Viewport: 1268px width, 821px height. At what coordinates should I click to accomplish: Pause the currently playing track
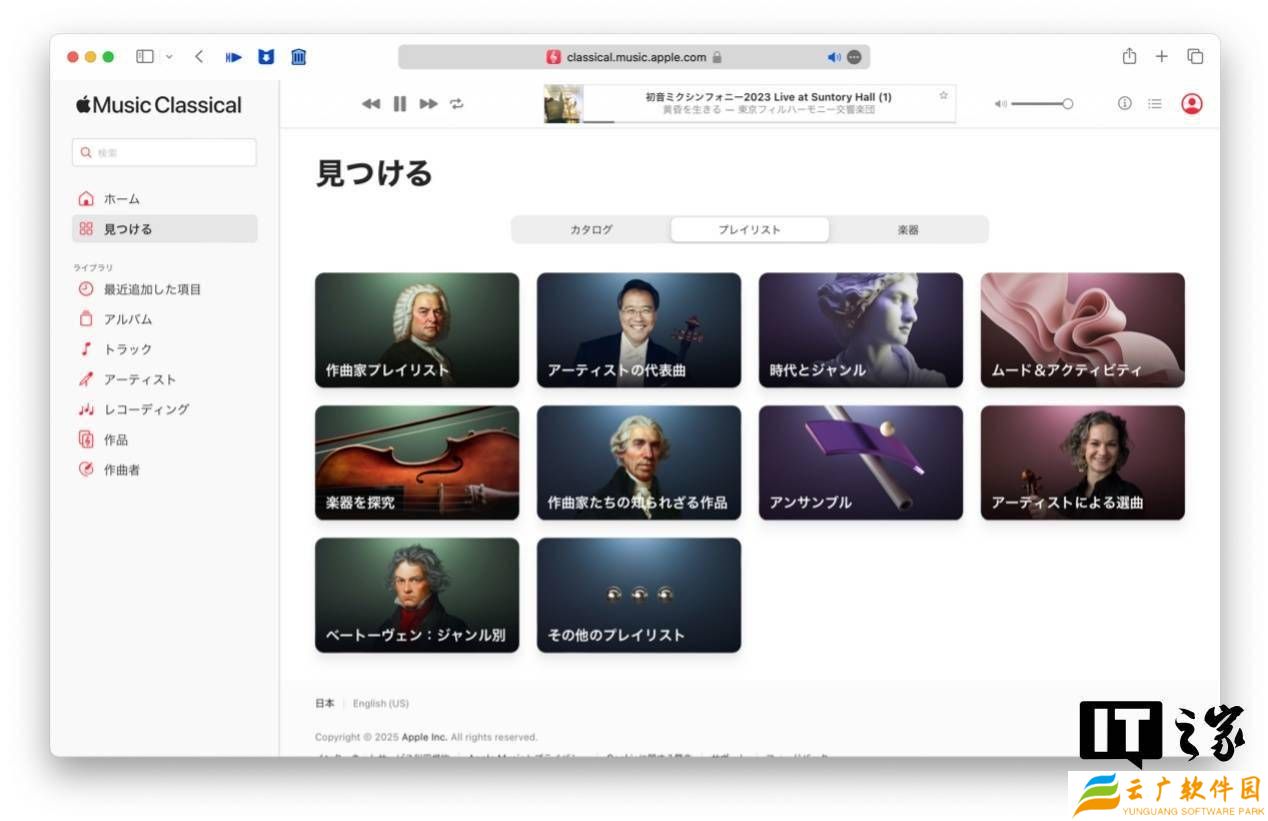[400, 103]
